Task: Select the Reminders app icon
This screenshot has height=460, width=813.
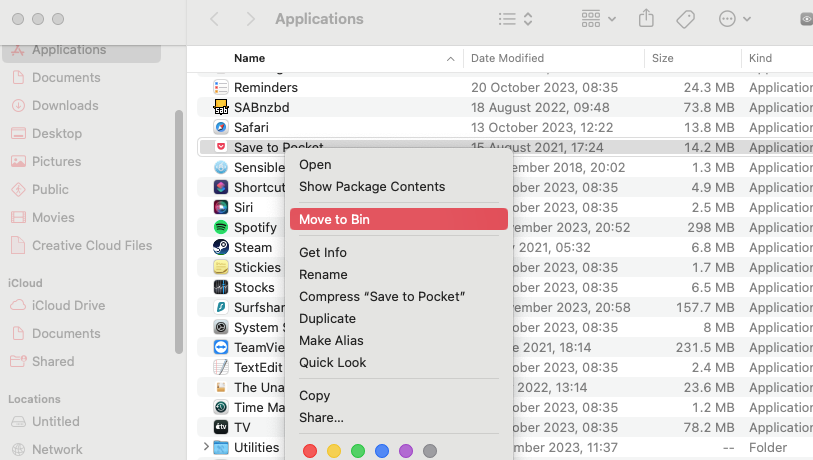Action: [221, 87]
